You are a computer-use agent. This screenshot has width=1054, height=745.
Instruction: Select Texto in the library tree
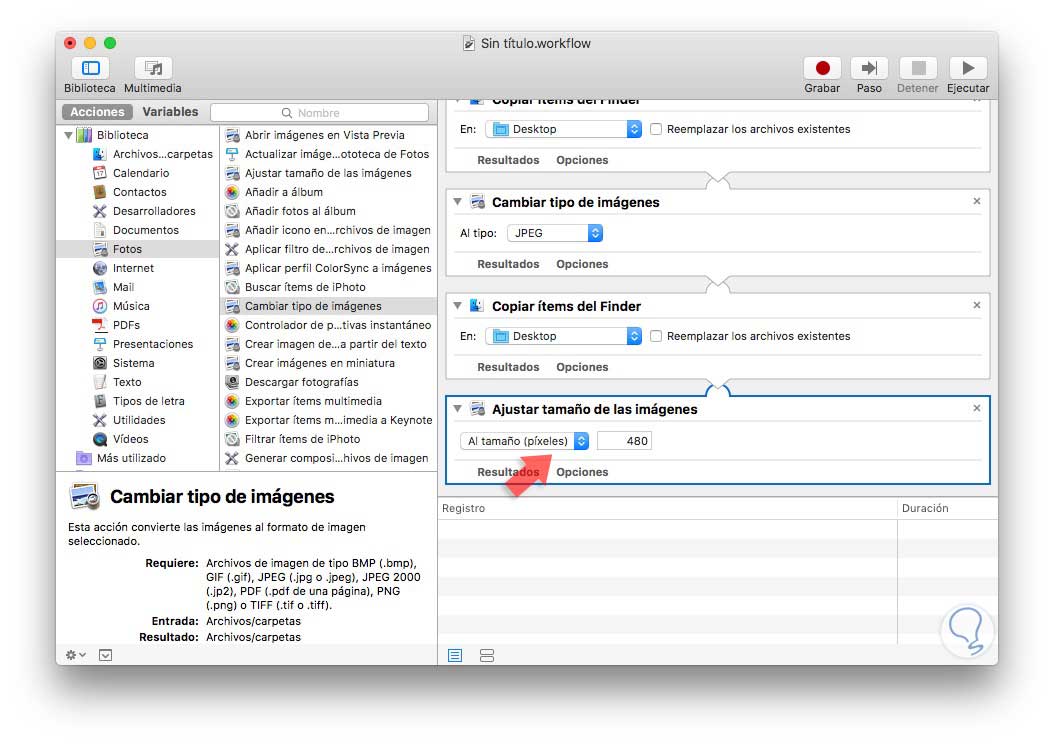(x=127, y=383)
